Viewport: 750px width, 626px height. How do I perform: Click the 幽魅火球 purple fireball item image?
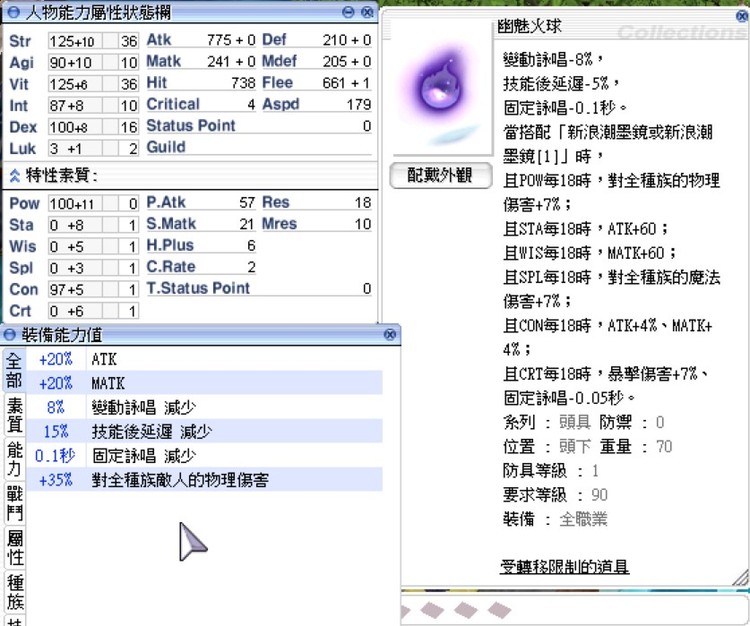tap(441, 89)
